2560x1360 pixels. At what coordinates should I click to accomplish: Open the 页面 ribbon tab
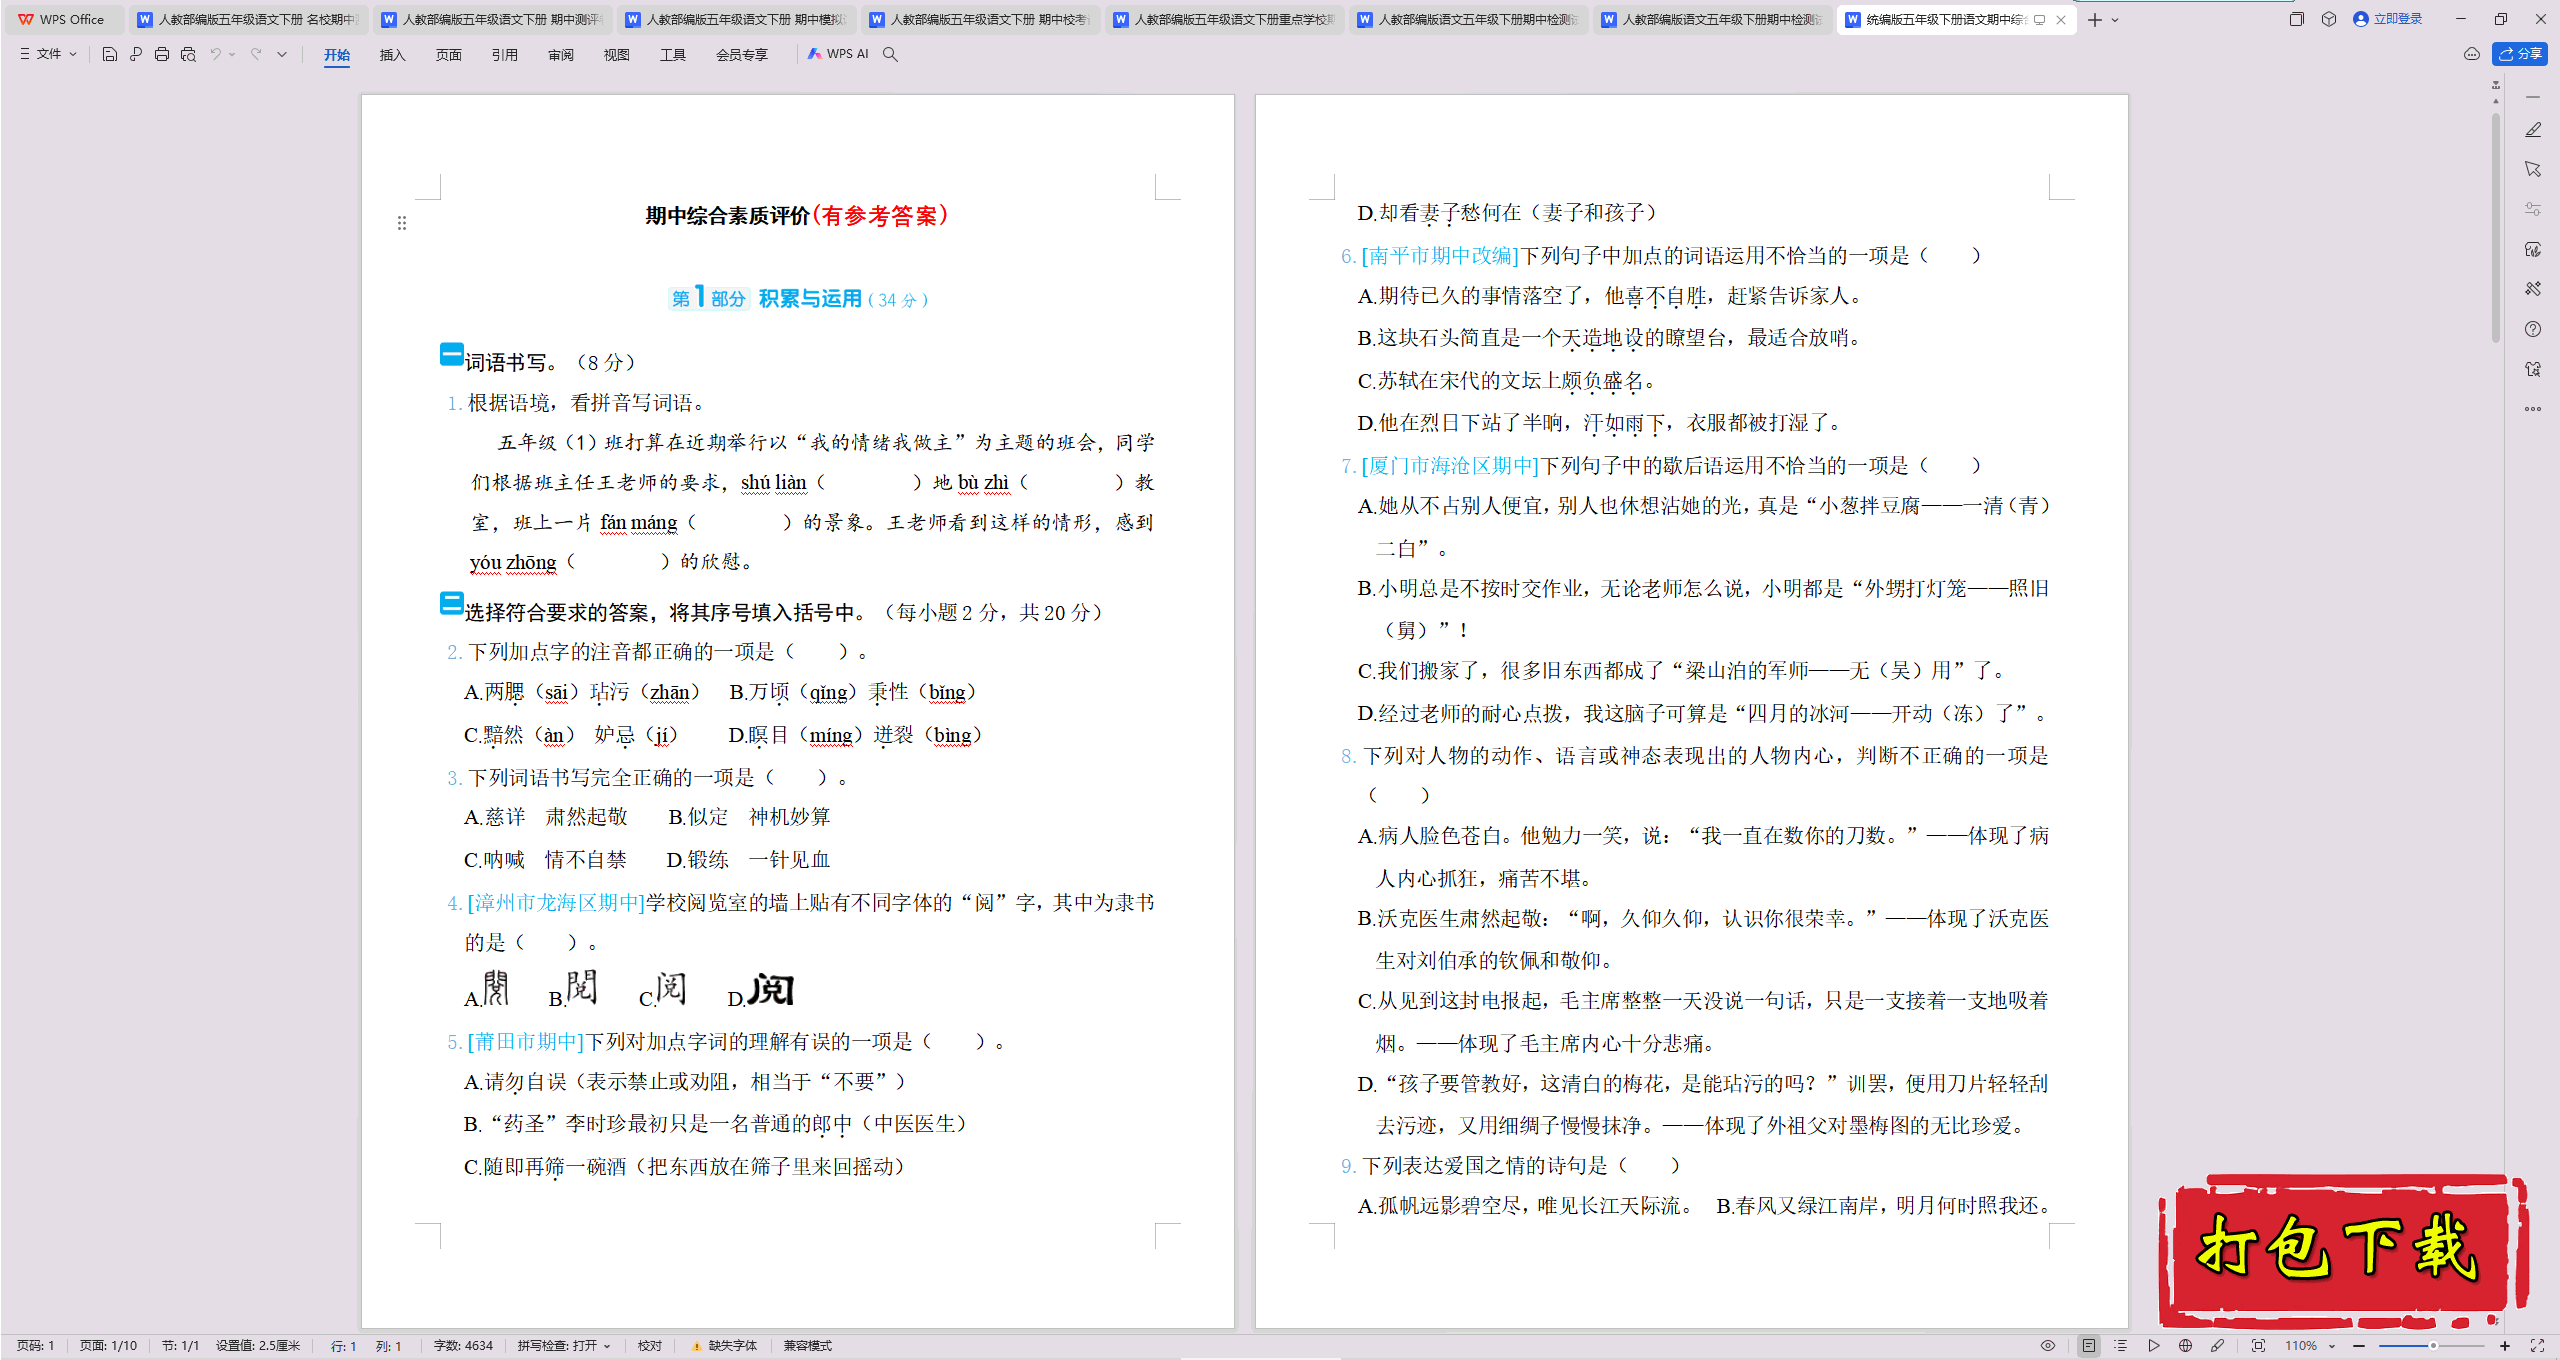point(449,55)
